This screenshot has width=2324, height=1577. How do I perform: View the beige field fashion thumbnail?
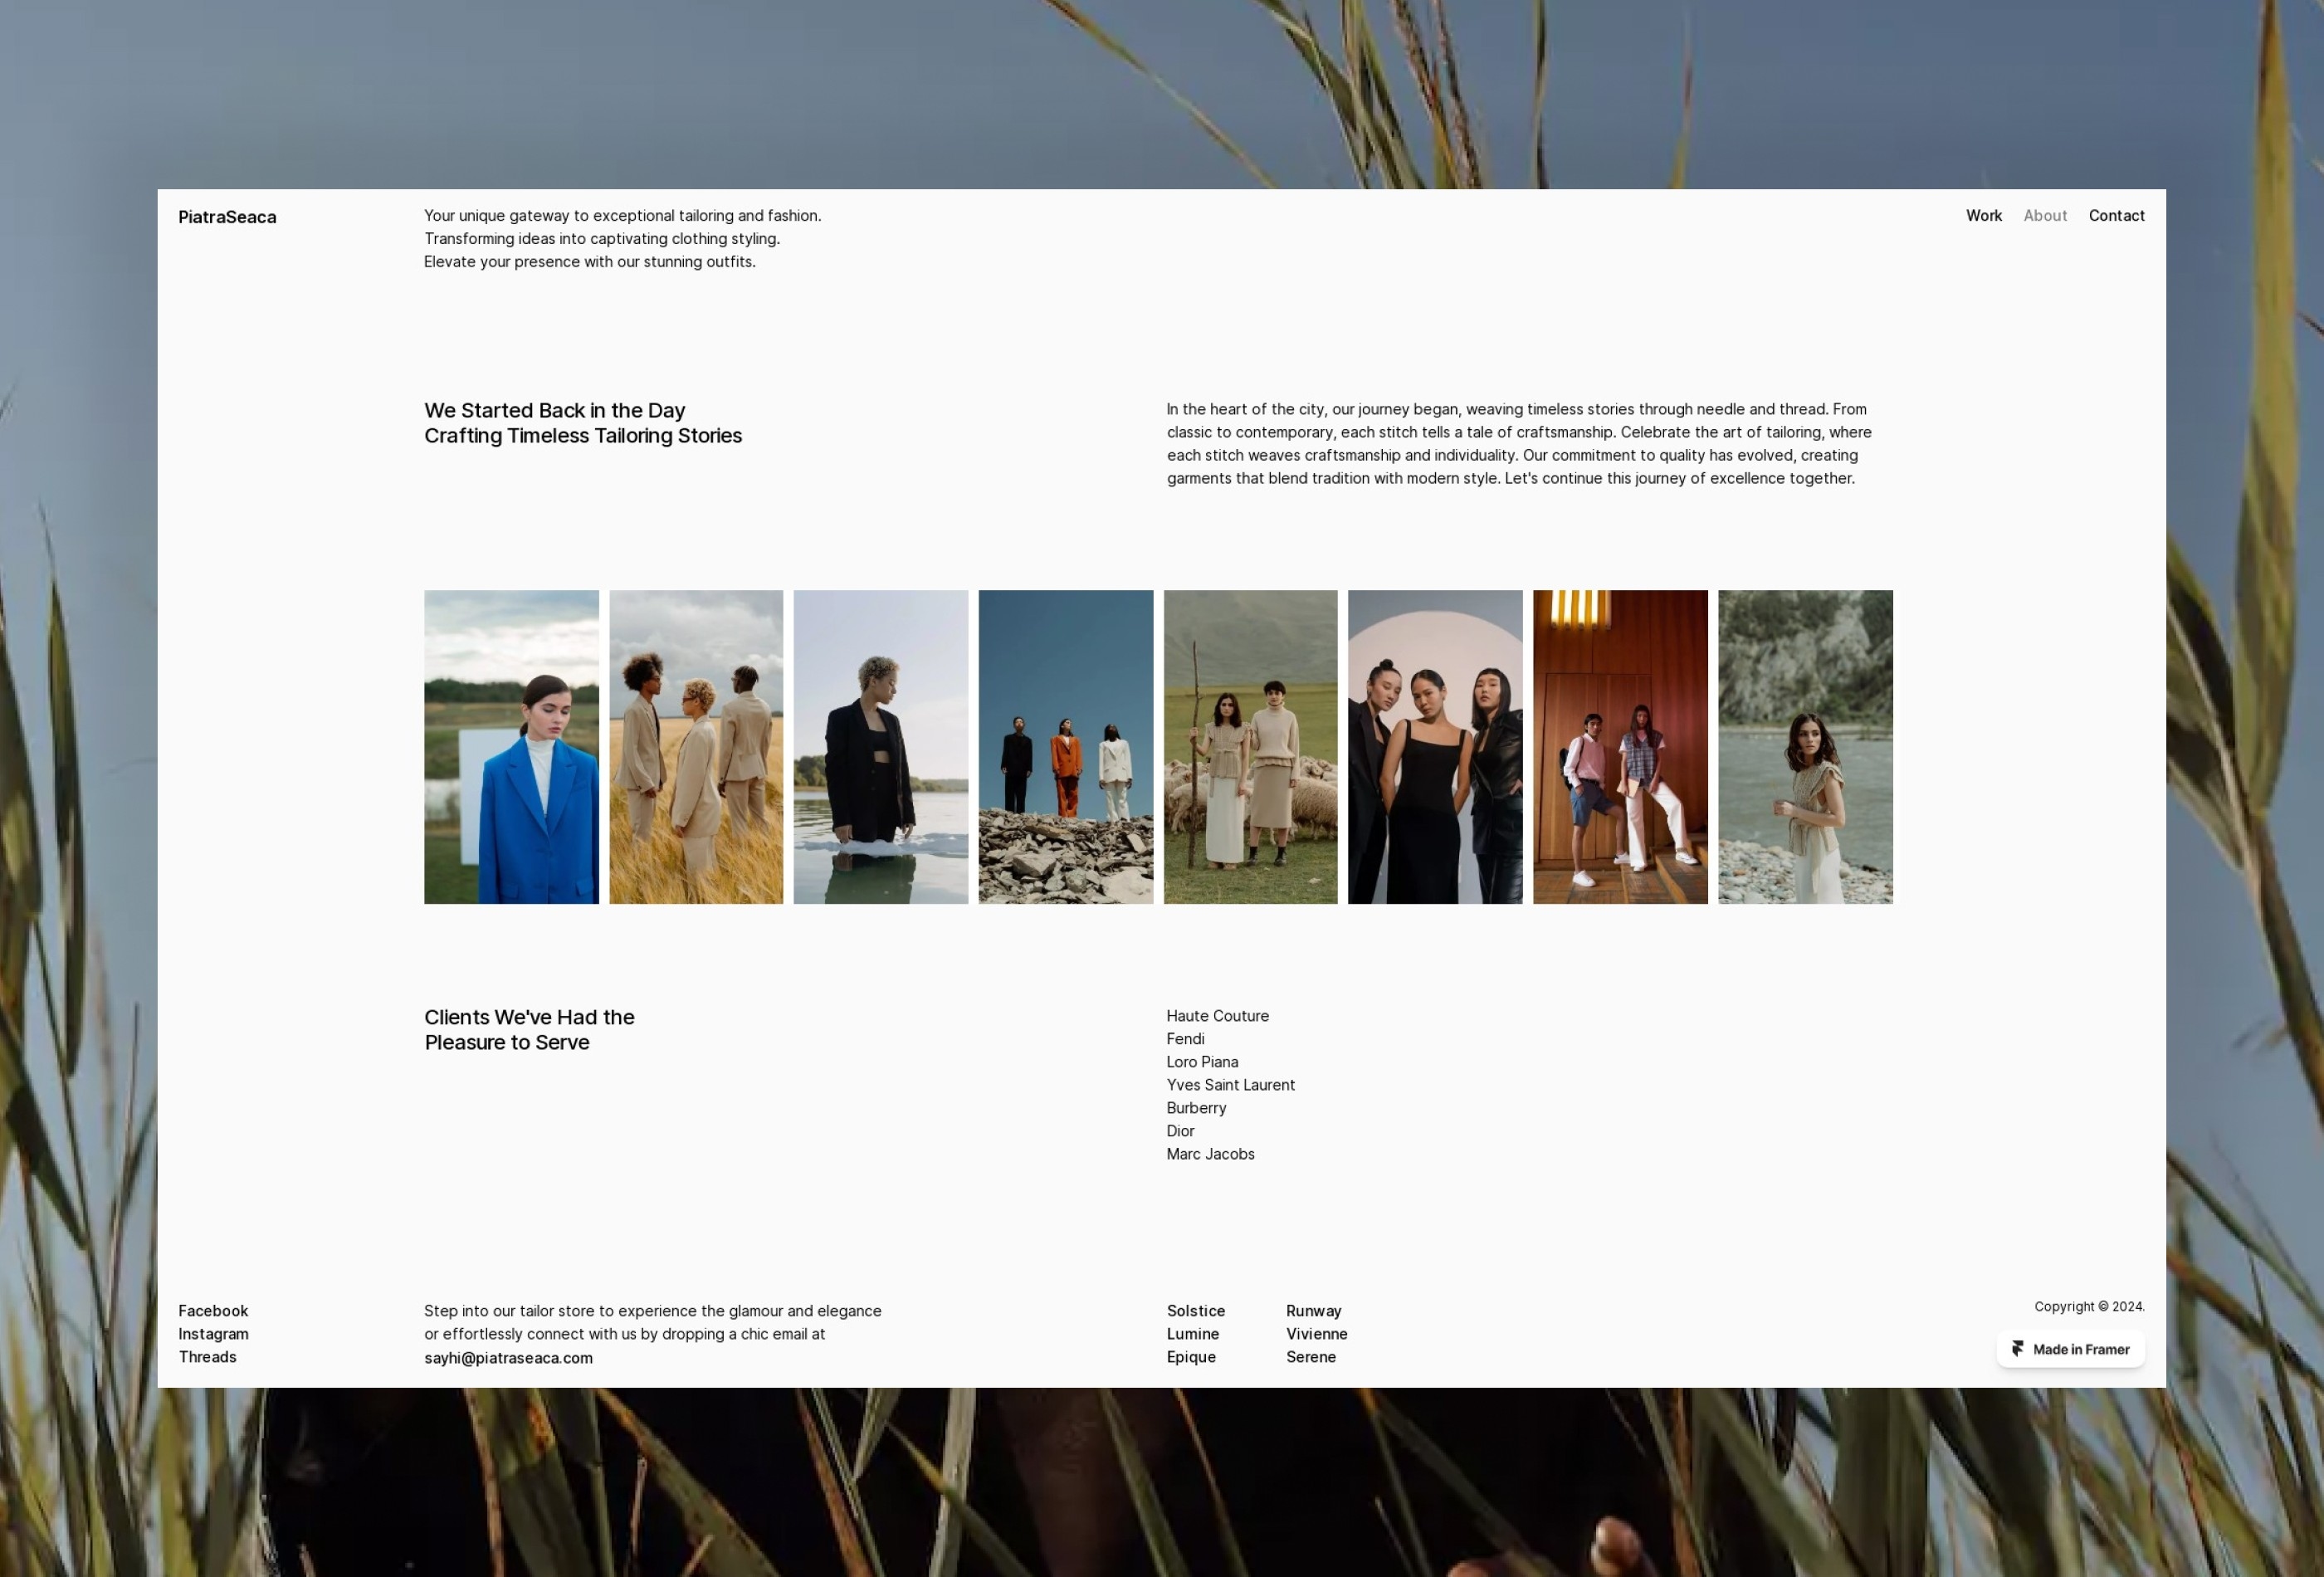coord(695,746)
